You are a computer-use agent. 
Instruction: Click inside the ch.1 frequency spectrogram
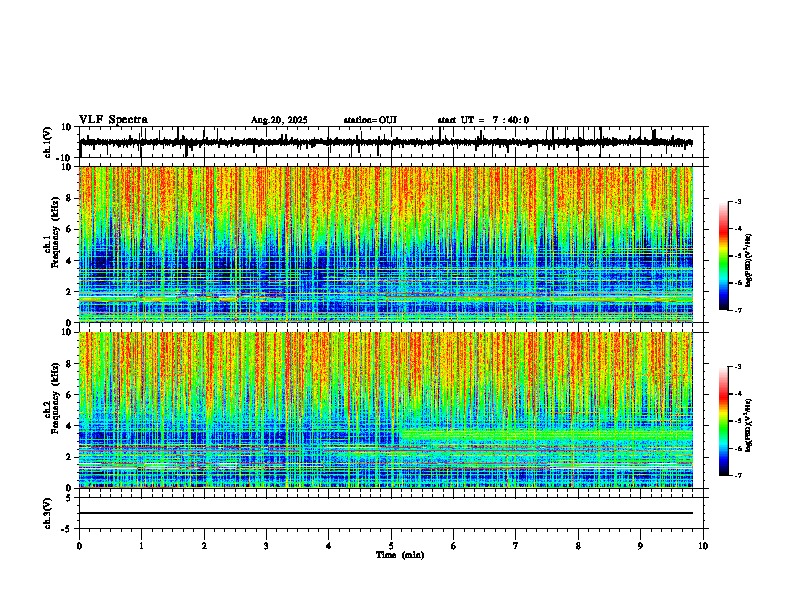pyautogui.click(x=386, y=244)
